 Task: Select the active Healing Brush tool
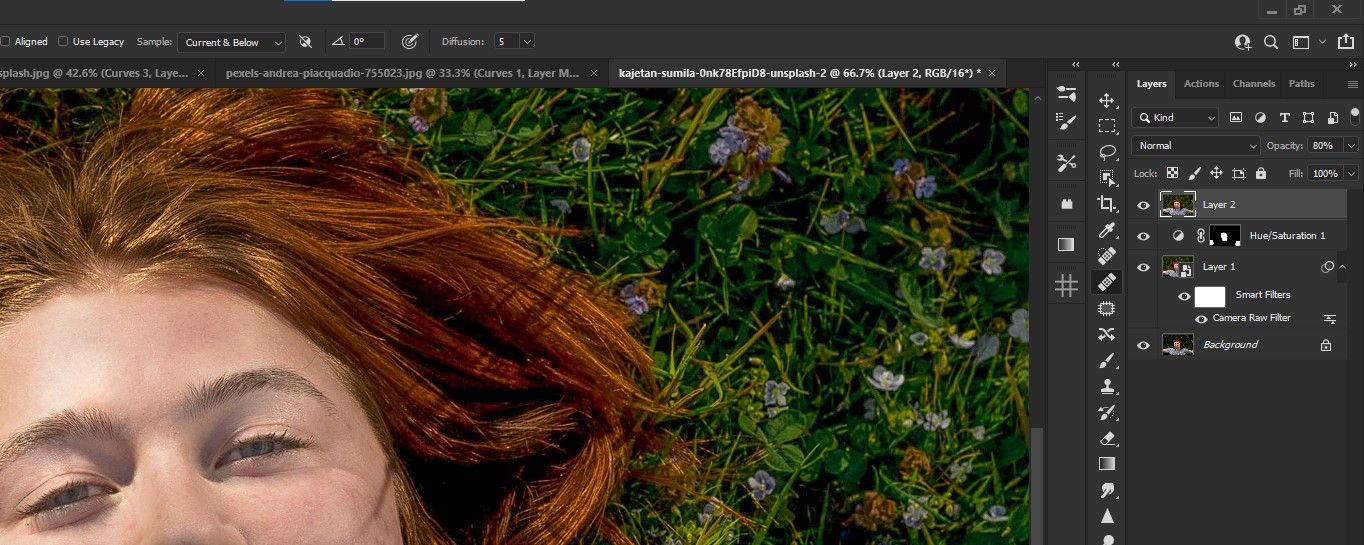[x=1107, y=282]
